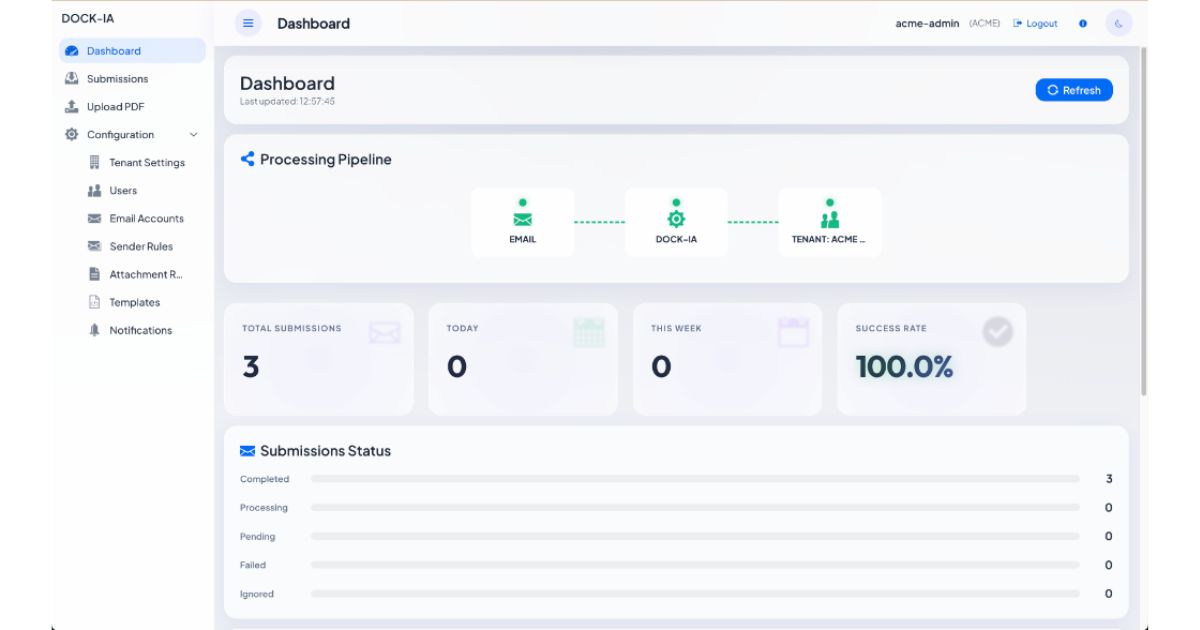Viewport: 1200px width, 630px height.
Task: Open the Templates page
Action: (x=143, y=302)
